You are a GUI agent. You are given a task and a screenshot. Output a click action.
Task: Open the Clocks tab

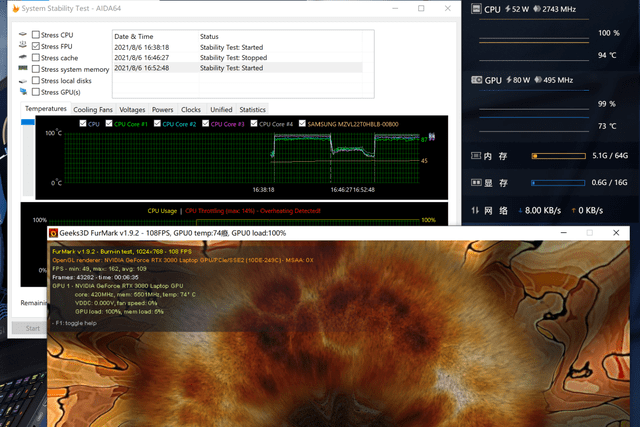[x=191, y=109]
